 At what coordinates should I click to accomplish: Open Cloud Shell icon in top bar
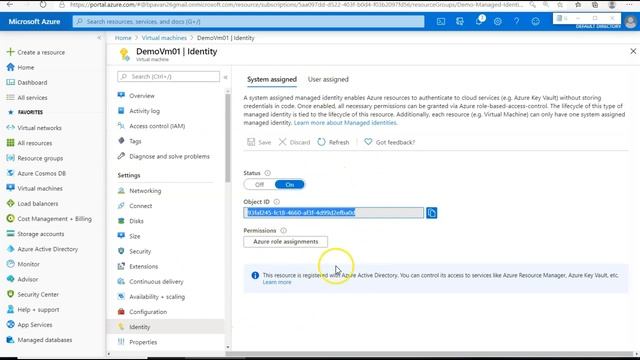coord(441,22)
